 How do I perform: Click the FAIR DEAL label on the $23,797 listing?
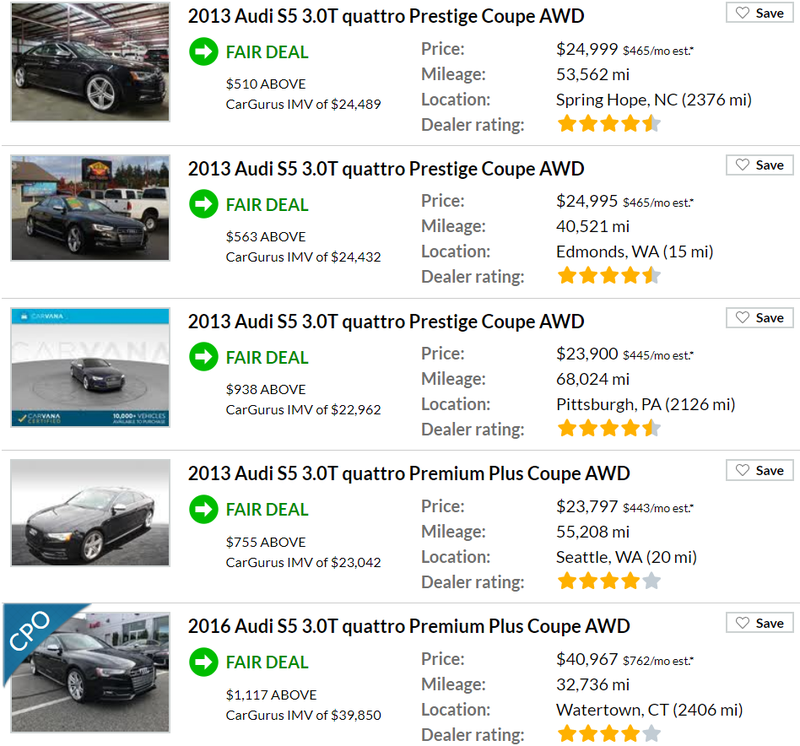[x=267, y=509]
